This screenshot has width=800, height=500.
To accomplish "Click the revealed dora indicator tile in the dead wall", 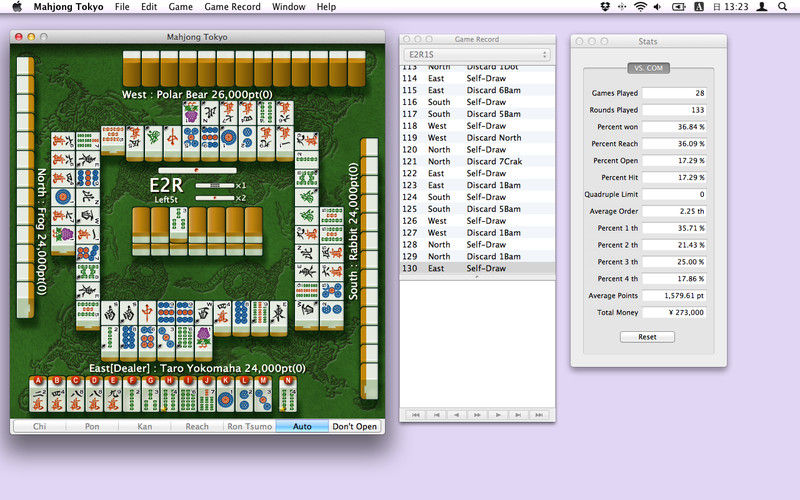I will click(x=179, y=223).
